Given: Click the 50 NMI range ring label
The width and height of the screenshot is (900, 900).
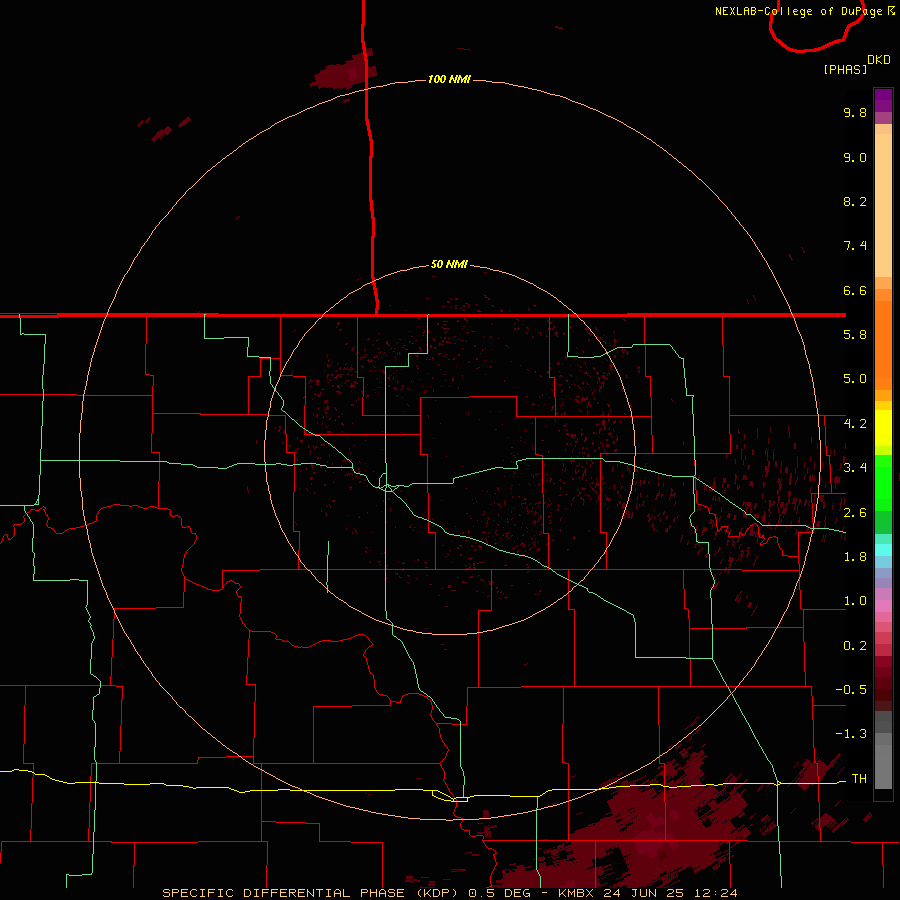Looking at the screenshot, I should click(449, 264).
